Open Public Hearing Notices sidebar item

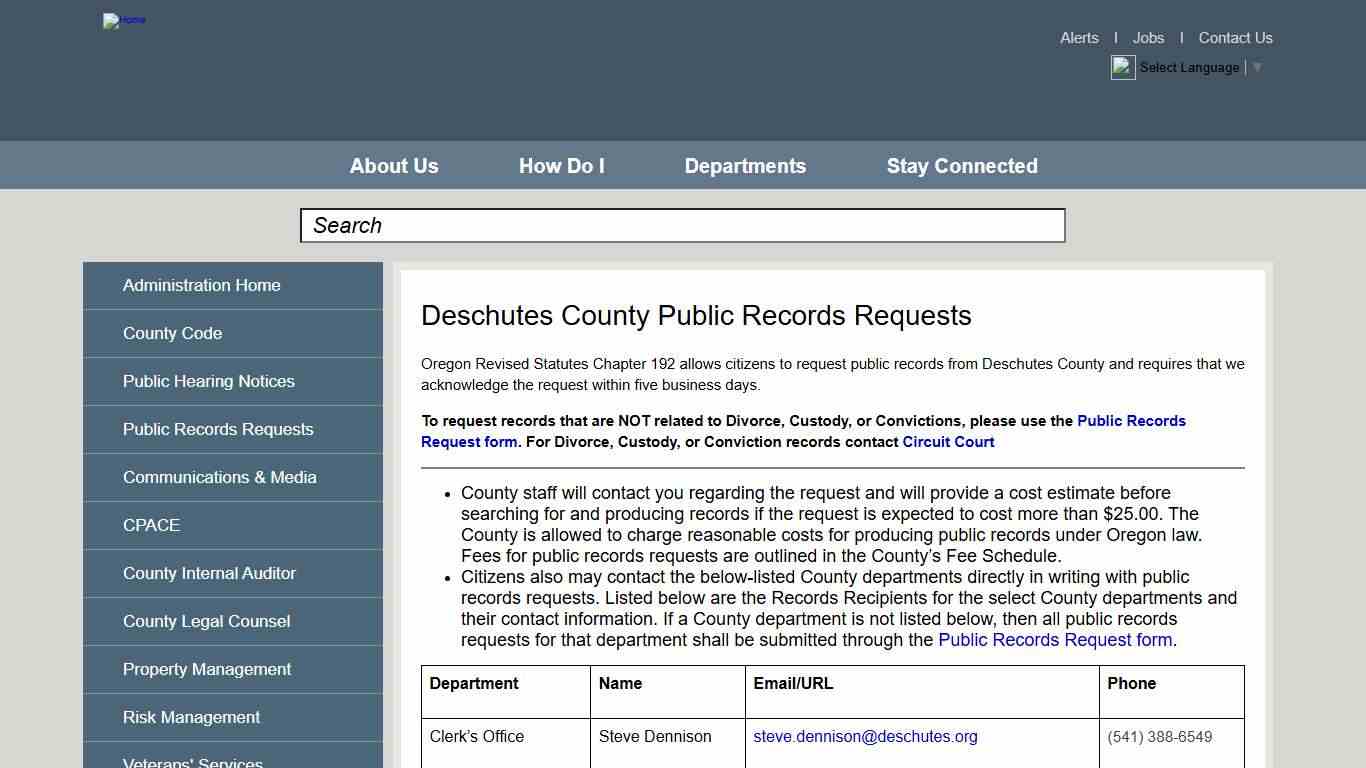click(x=208, y=381)
